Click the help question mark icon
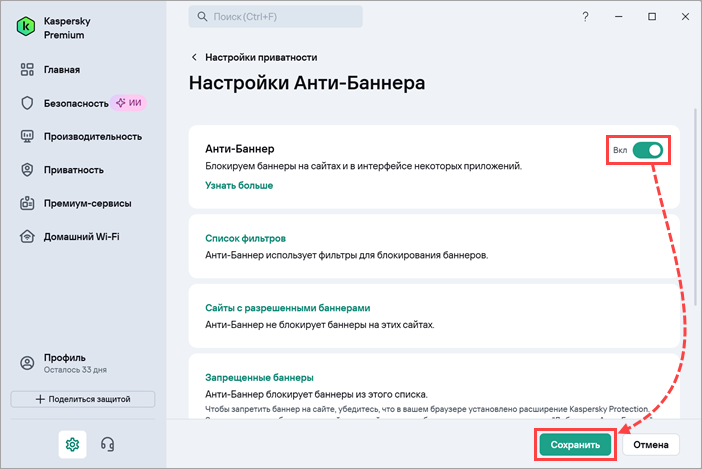The width and height of the screenshot is (702, 469). pyautogui.click(x=585, y=17)
